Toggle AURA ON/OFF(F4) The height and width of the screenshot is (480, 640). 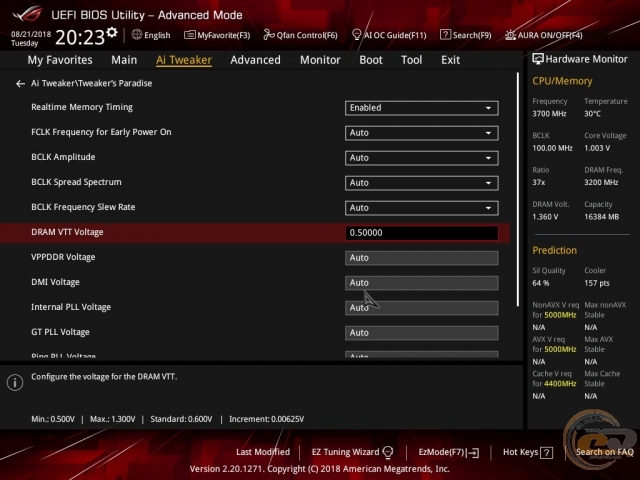coord(544,35)
